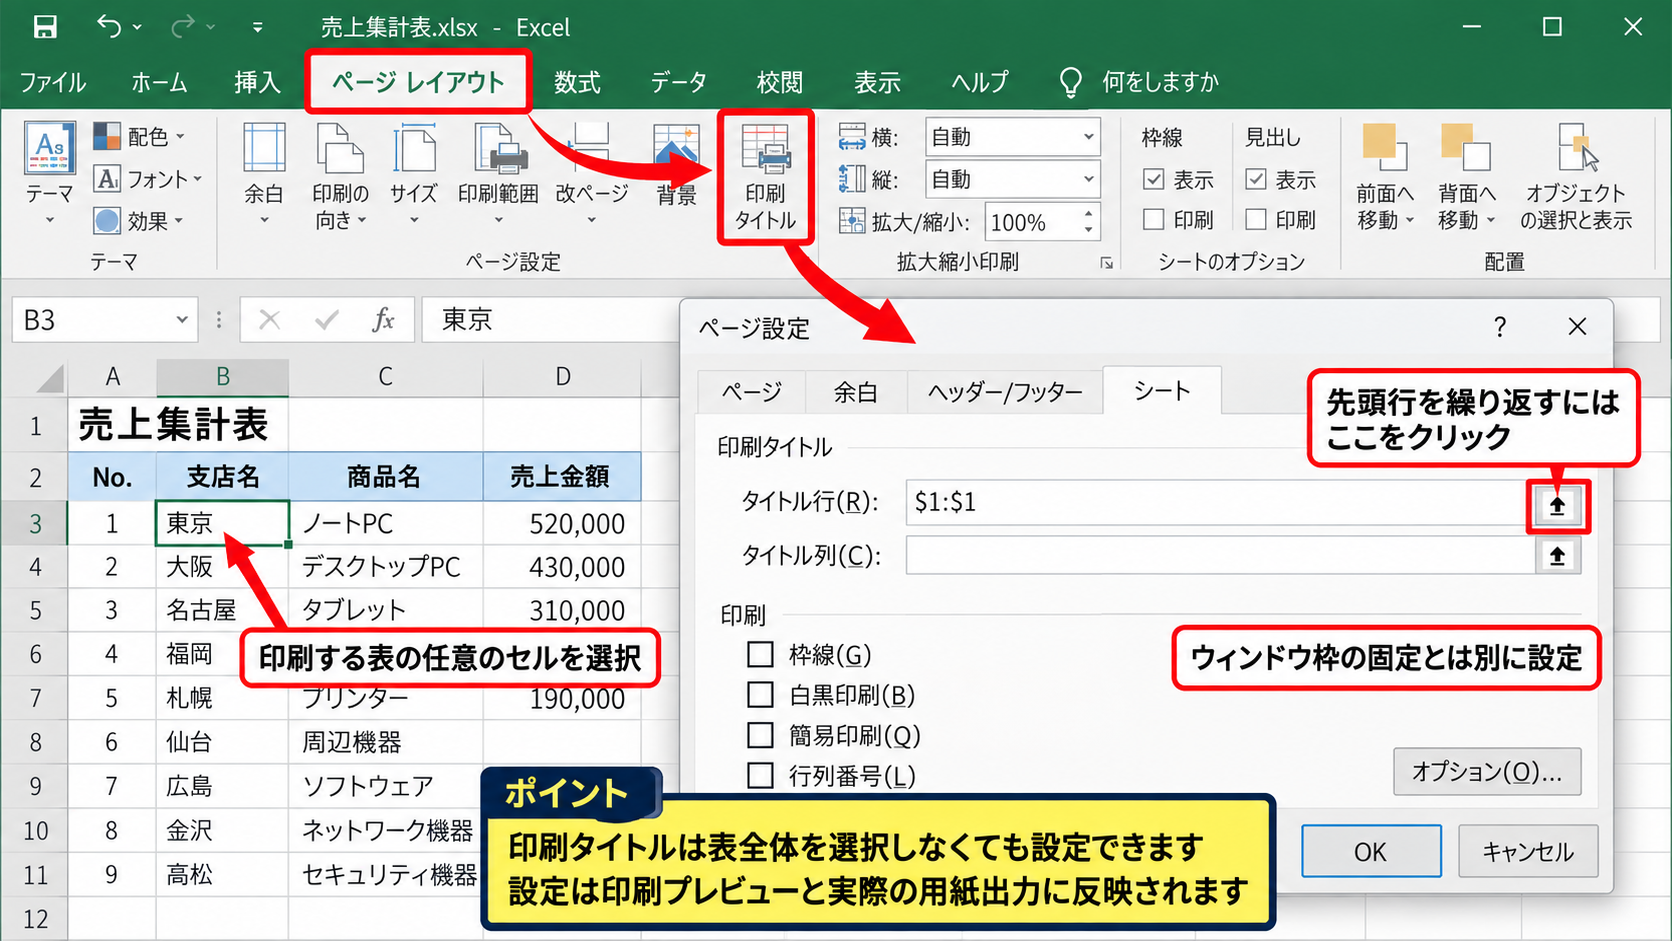The image size is (1672, 941).
Task: Switch to ページ tab in dialog
Action: click(751, 392)
